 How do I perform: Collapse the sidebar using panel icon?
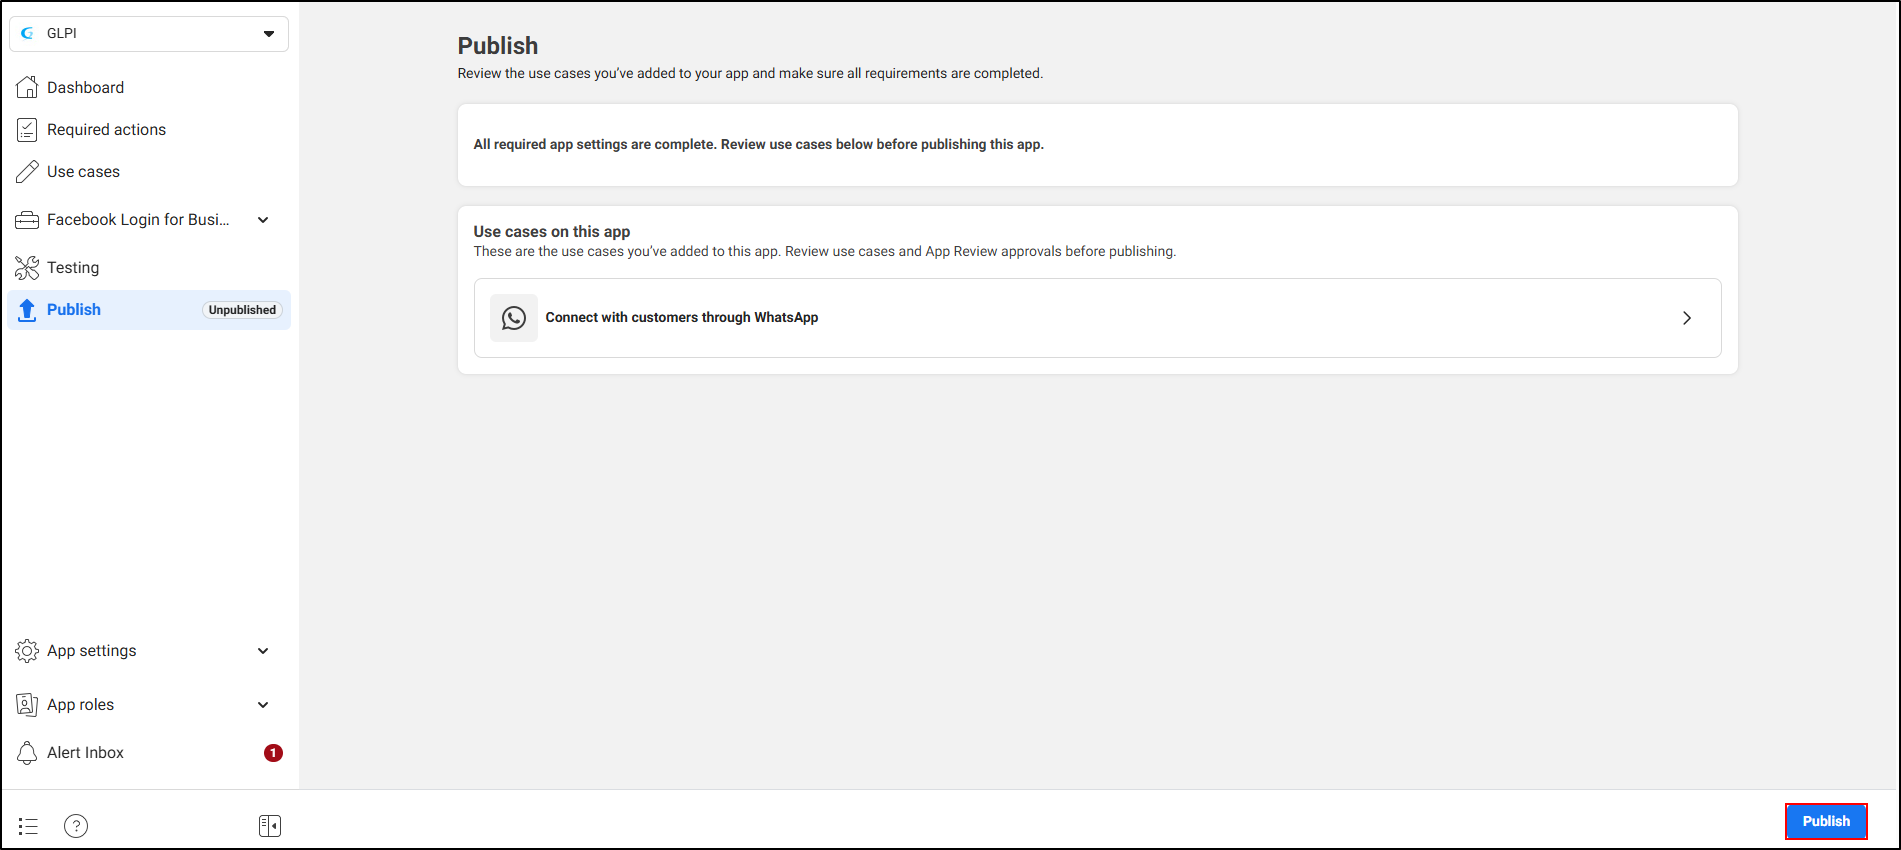[x=270, y=826]
